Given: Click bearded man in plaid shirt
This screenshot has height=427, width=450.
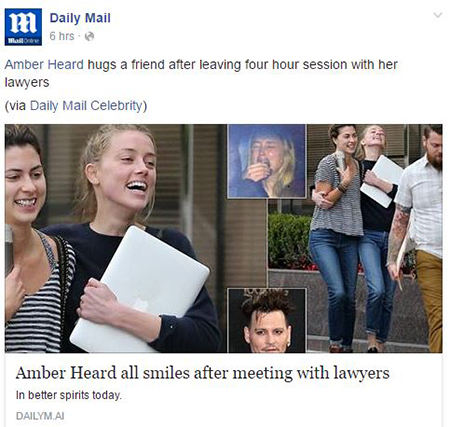Looking at the screenshot, I should pos(420,233).
